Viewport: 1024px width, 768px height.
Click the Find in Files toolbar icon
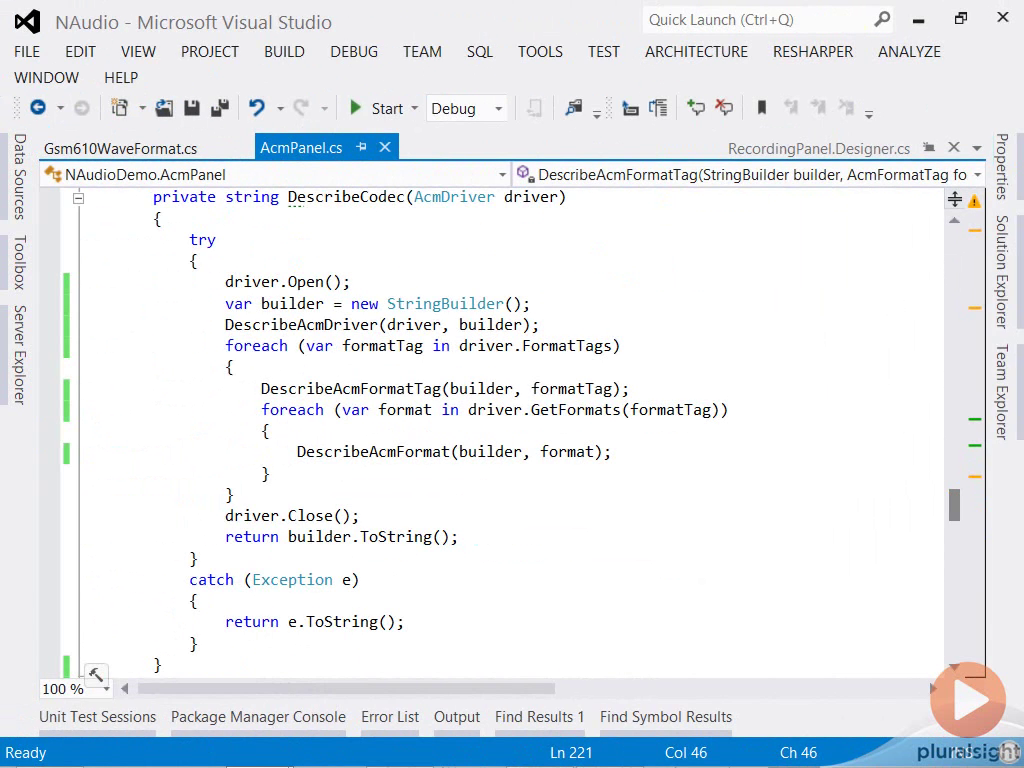pos(573,108)
